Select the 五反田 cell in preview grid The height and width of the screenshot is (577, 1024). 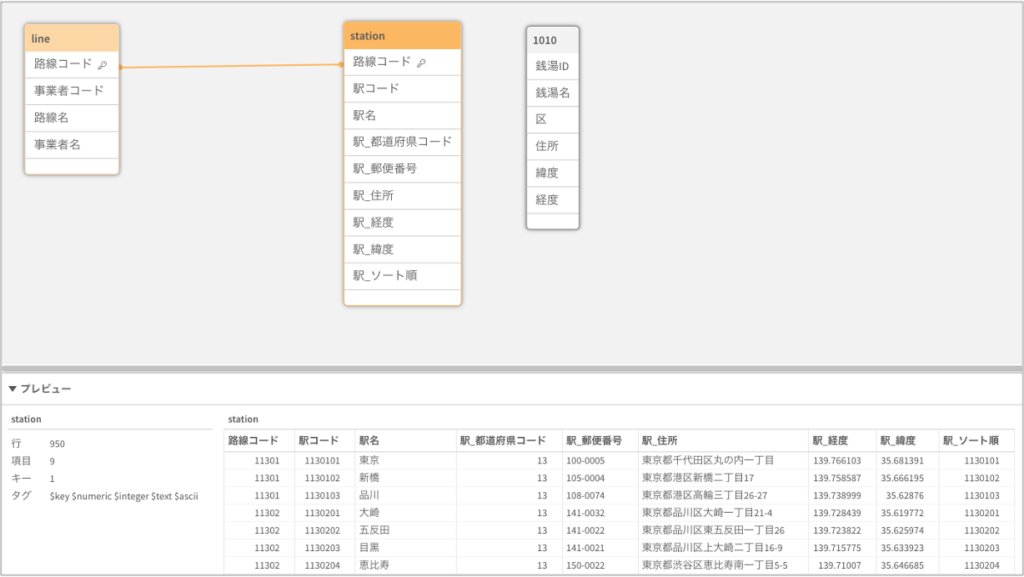click(x=373, y=530)
